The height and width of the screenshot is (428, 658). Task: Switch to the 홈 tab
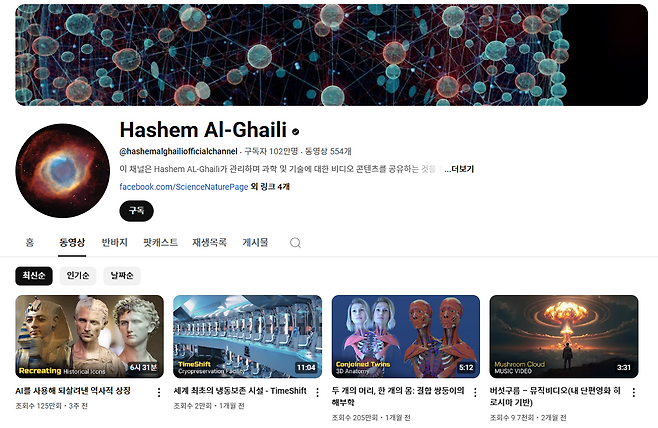30,242
